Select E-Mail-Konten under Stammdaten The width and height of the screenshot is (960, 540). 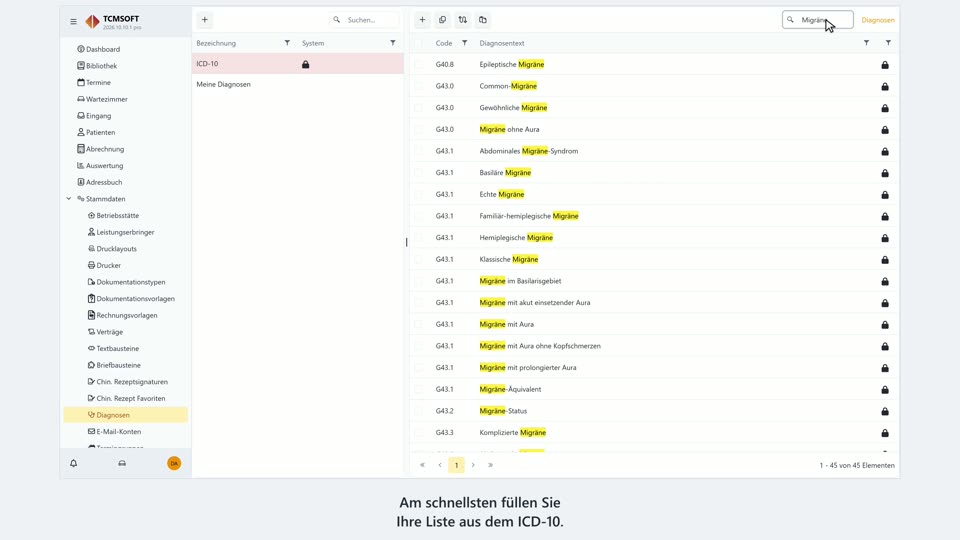(114, 432)
